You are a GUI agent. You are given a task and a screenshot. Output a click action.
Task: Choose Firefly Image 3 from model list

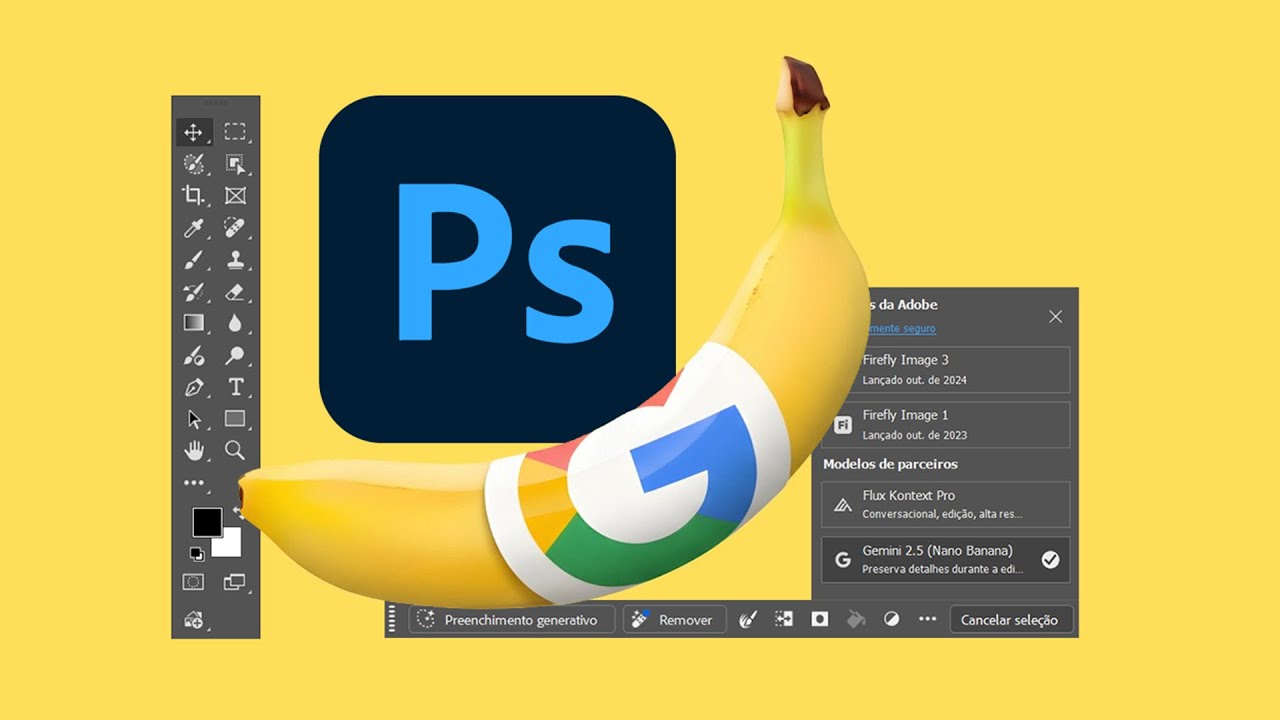coord(945,369)
